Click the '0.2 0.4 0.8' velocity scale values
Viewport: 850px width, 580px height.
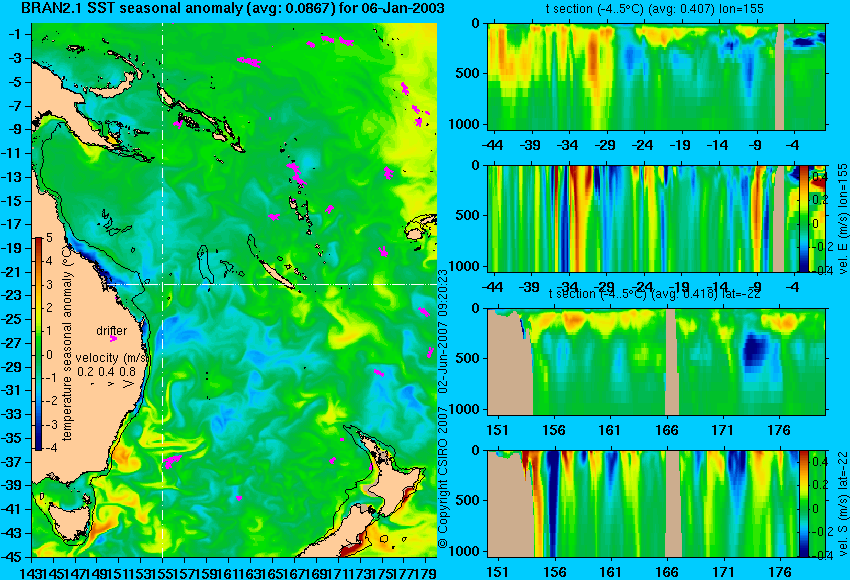pos(106,371)
